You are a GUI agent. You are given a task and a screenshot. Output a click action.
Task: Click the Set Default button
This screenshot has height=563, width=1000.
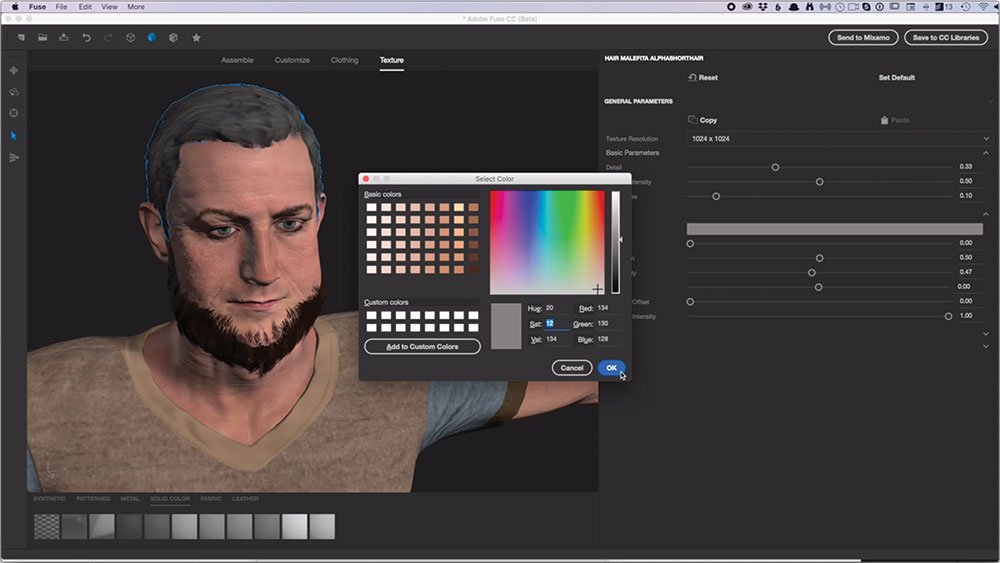click(x=897, y=77)
